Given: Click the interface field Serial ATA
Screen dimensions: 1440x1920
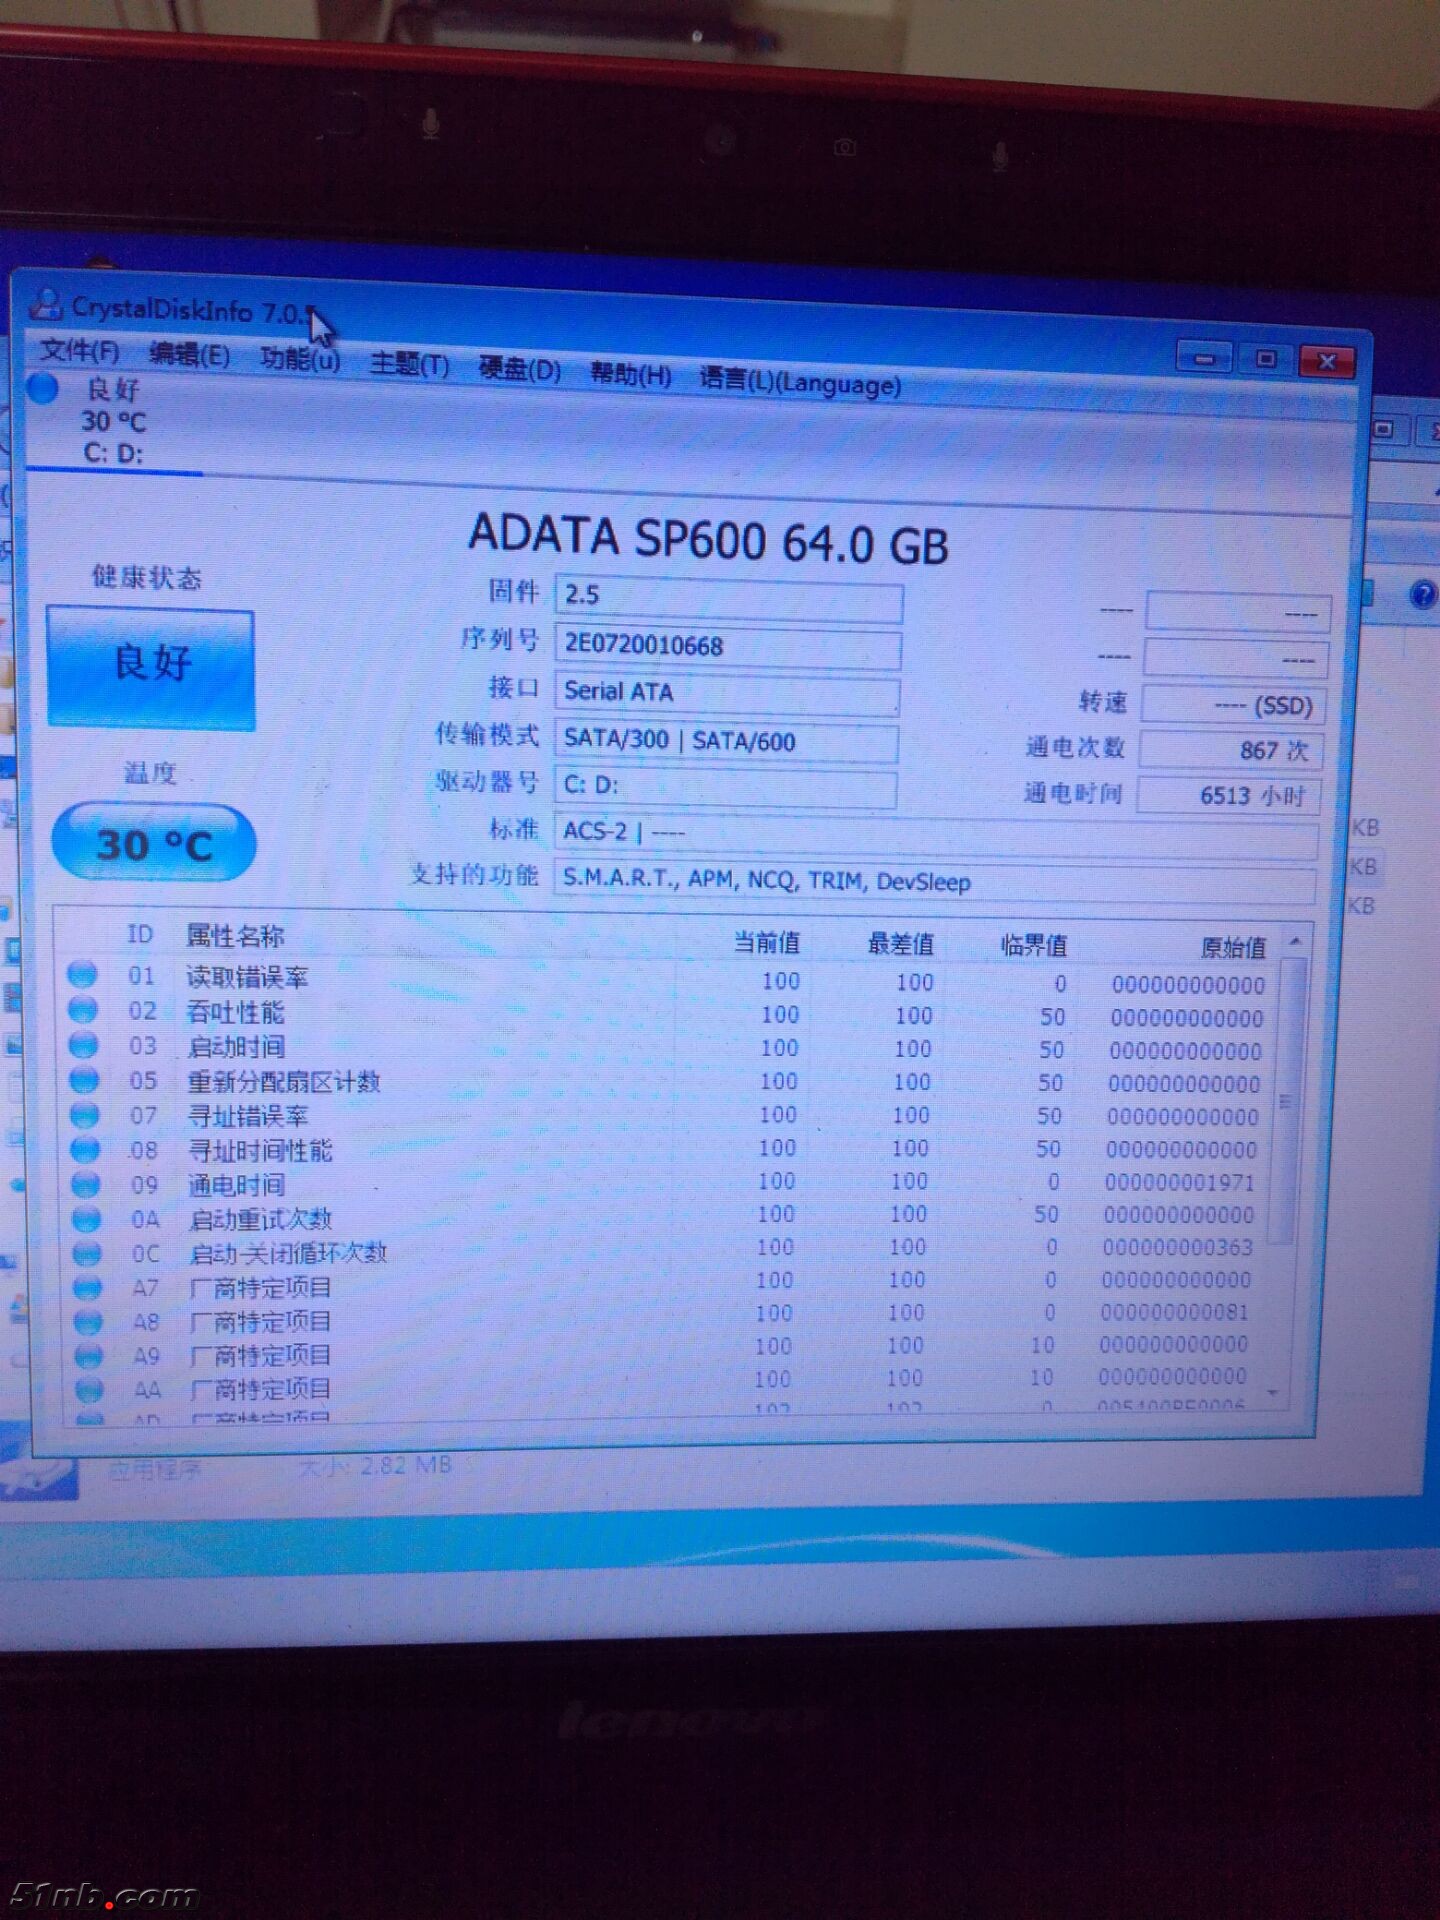Looking at the screenshot, I should pyautogui.click(x=727, y=693).
